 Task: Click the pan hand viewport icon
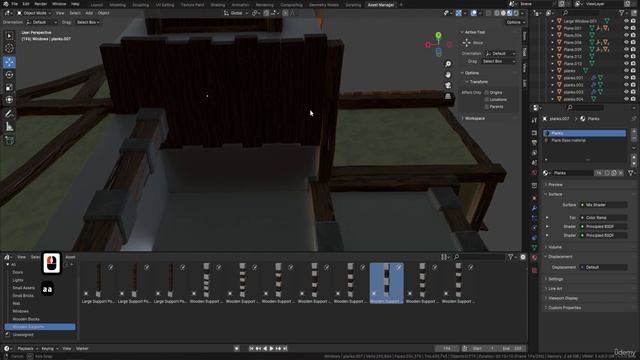tap(448, 75)
